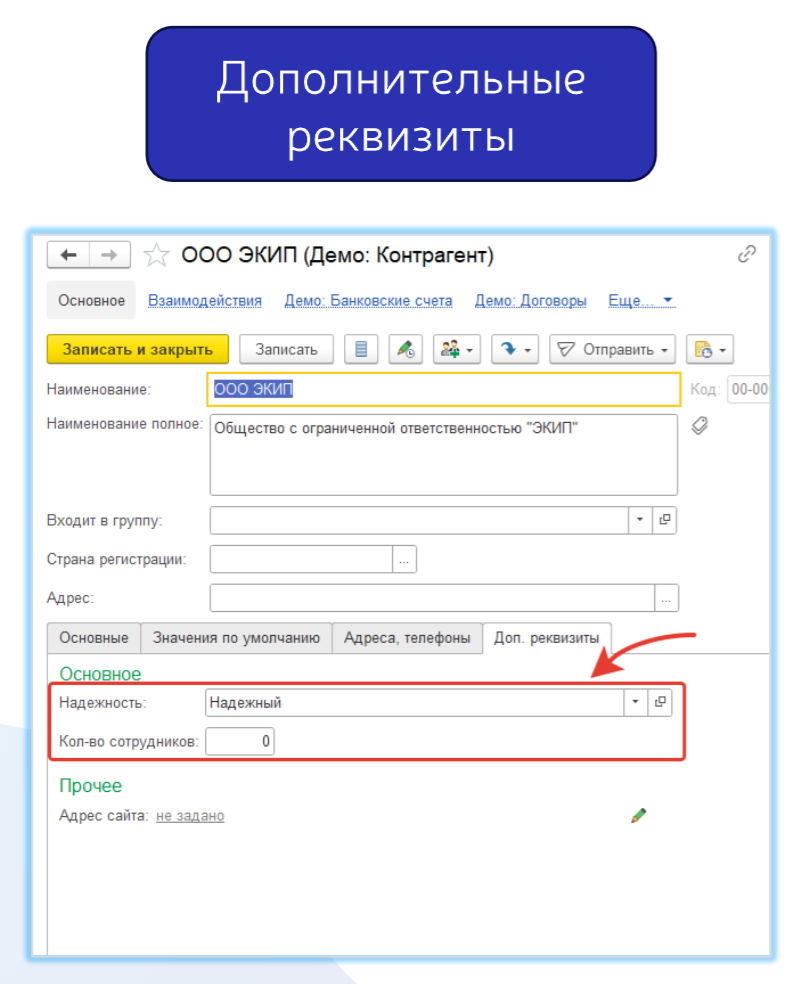Open the report list icon in toolbar
The height and width of the screenshot is (984, 794).
pyautogui.click(x=361, y=349)
